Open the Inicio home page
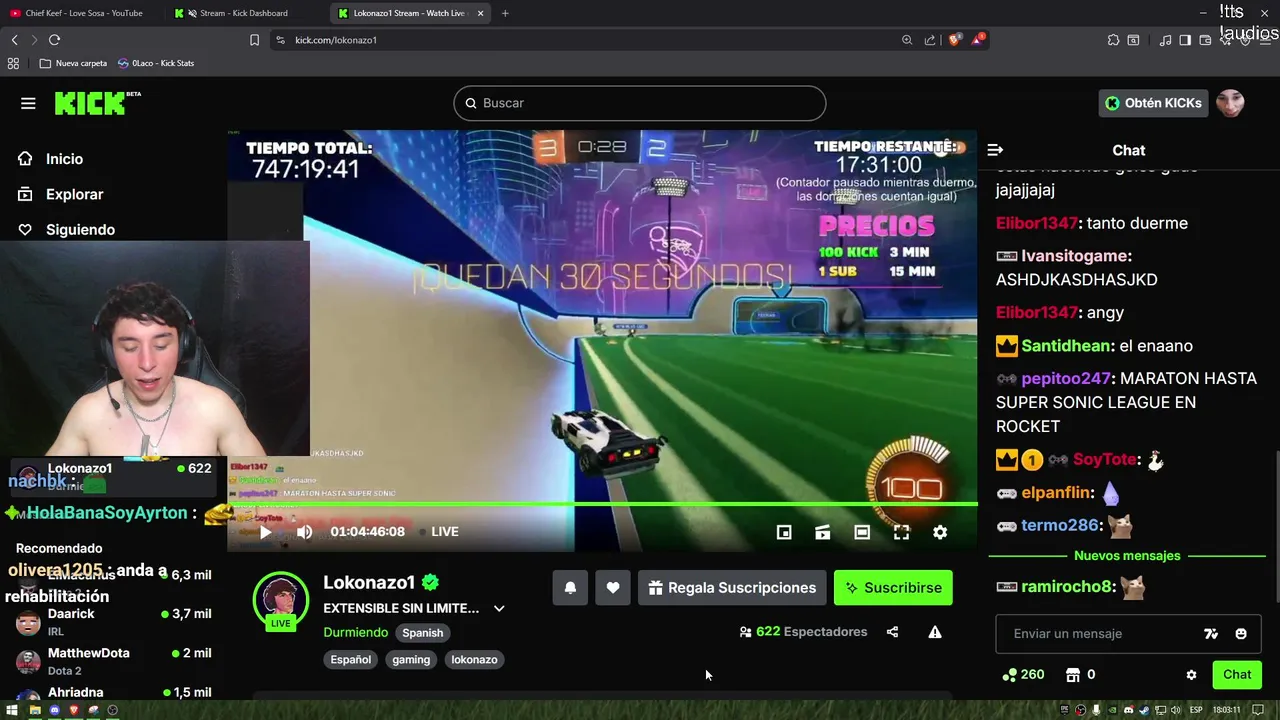The height and width of the screenshot is (720, 1280). [64, 159]
